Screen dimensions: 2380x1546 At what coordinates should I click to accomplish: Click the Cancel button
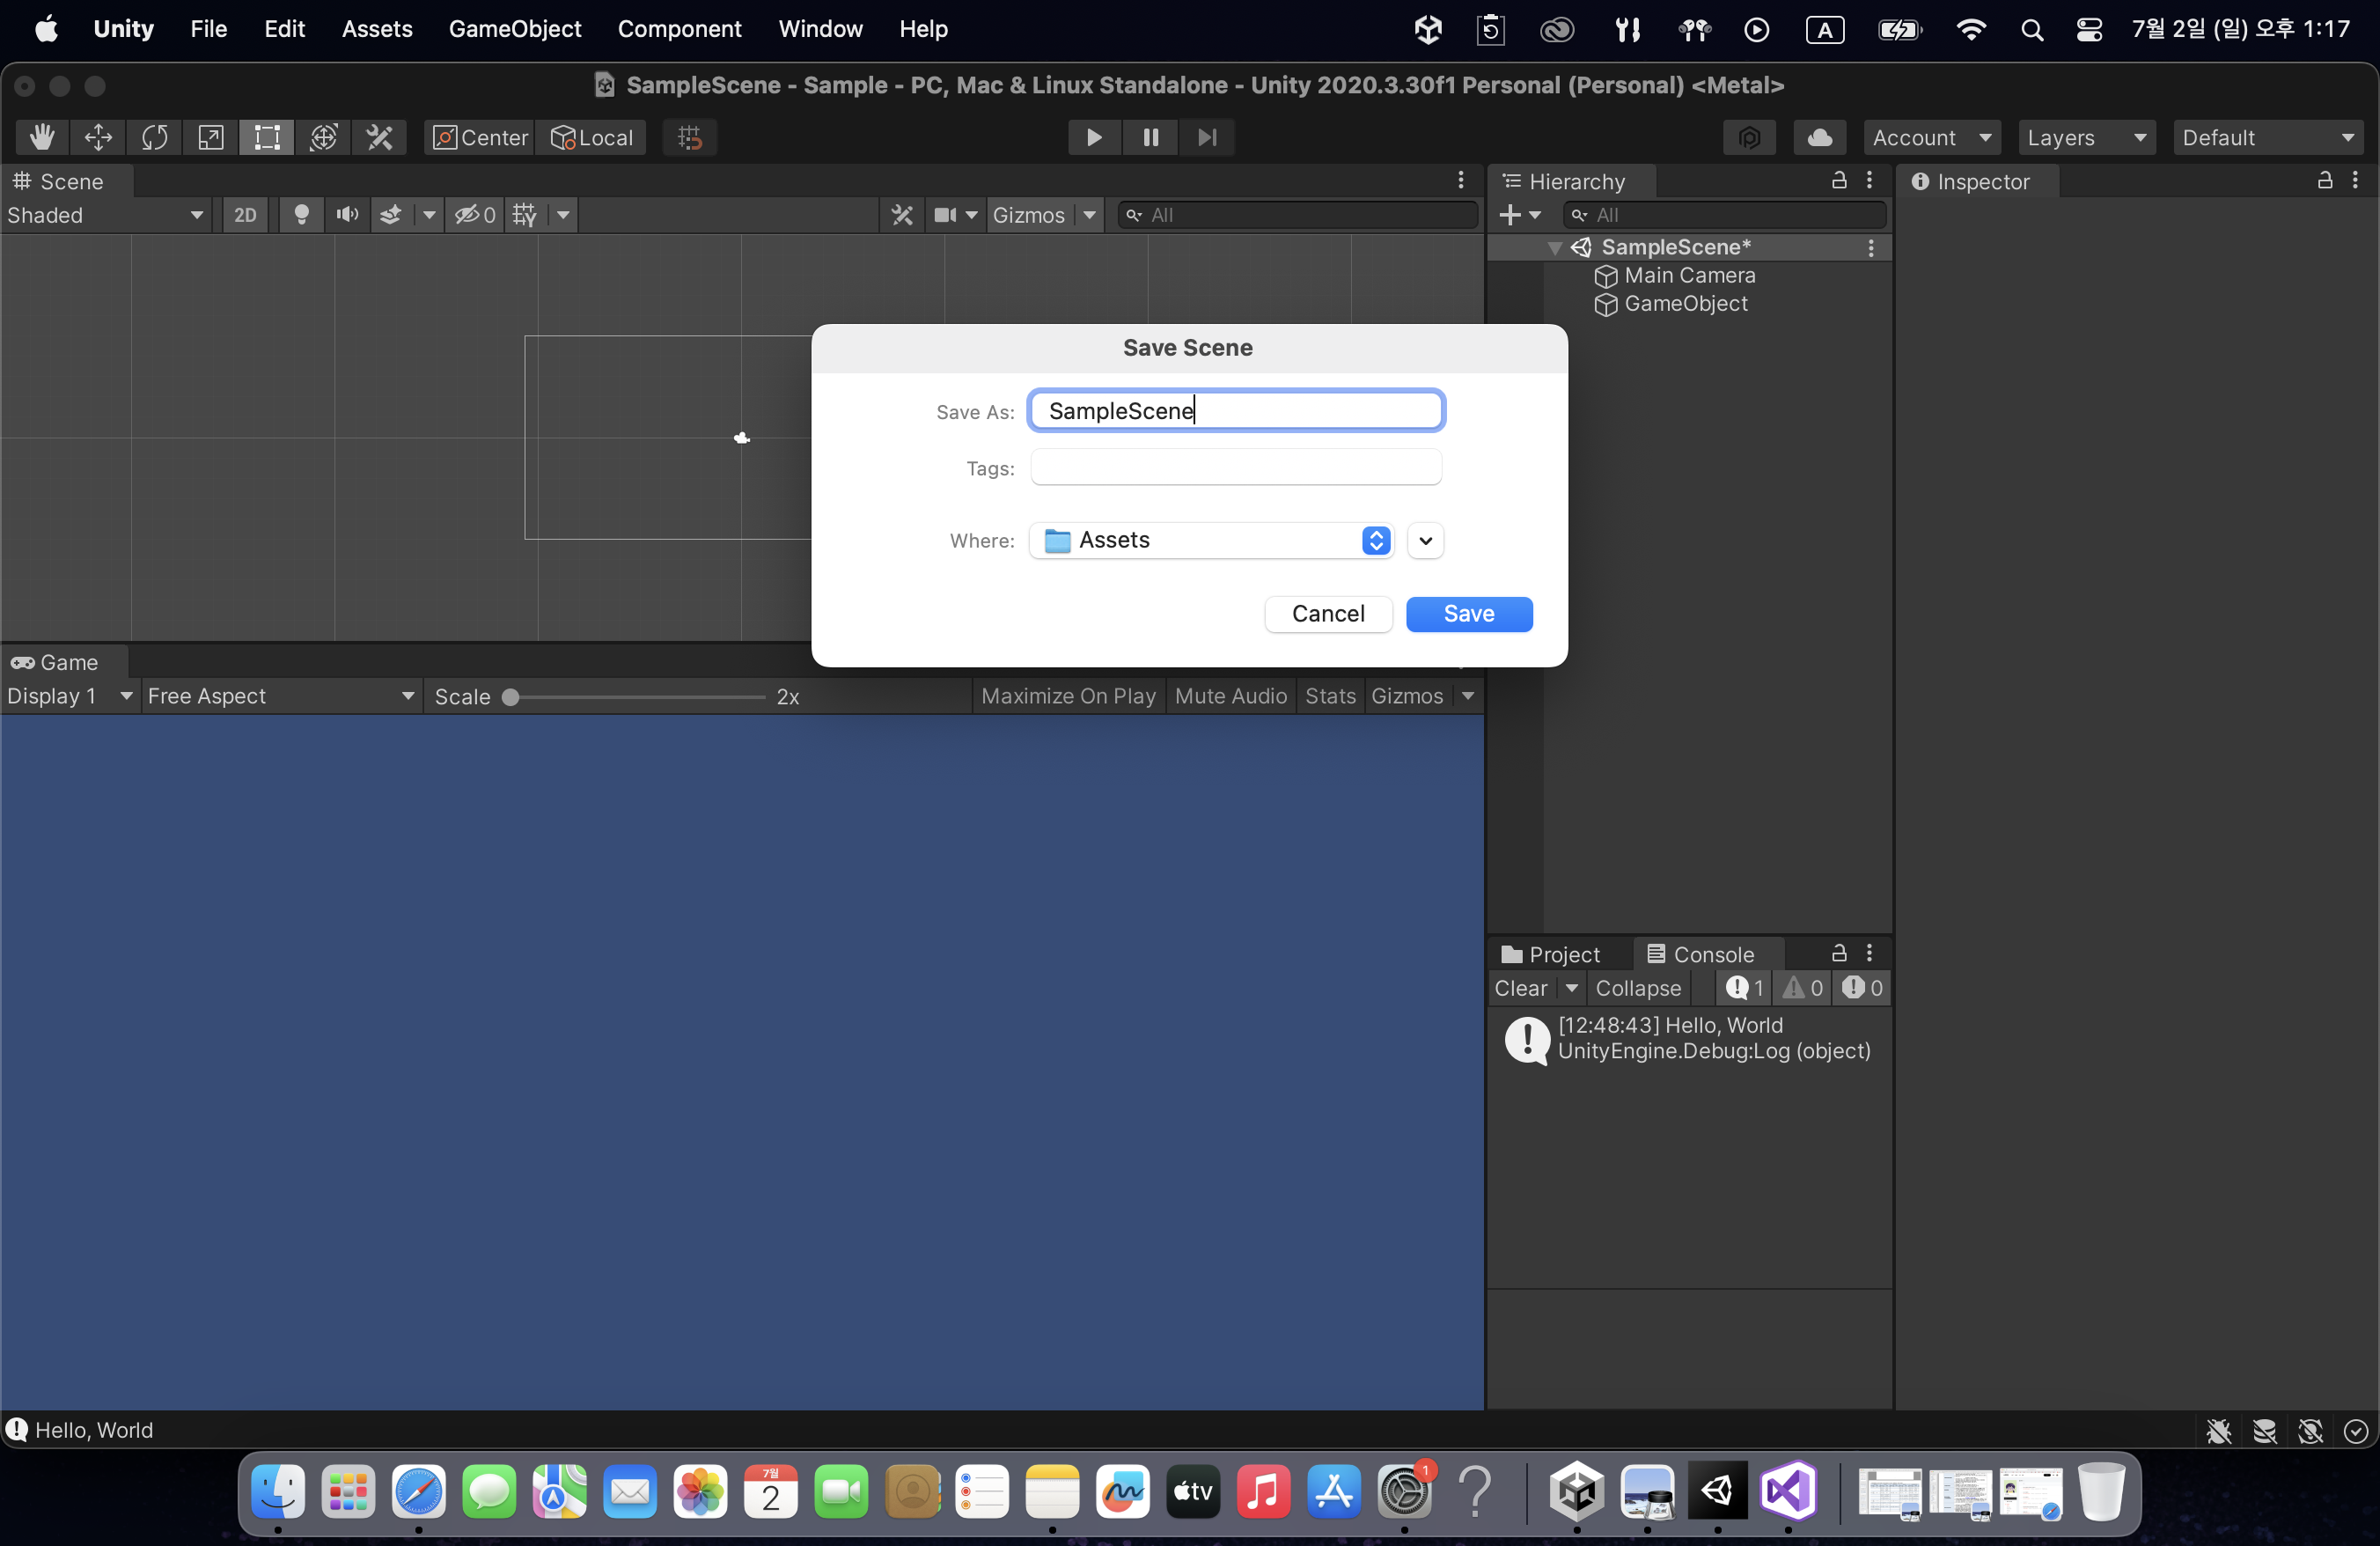pyautogui.click(x=1327, y=614)
